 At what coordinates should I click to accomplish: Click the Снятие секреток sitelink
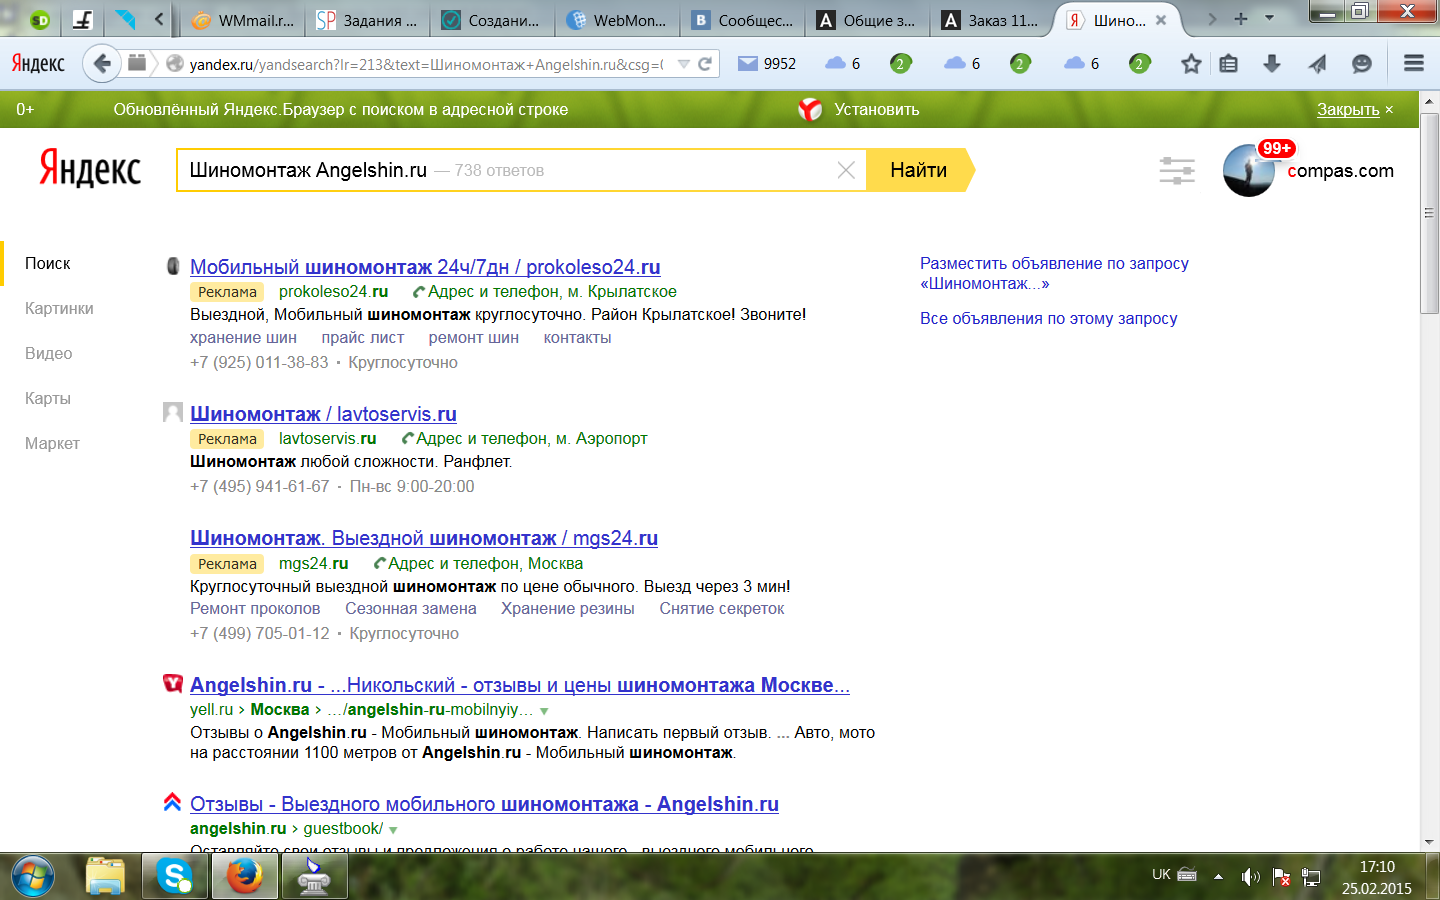click(x=722, y=609)
